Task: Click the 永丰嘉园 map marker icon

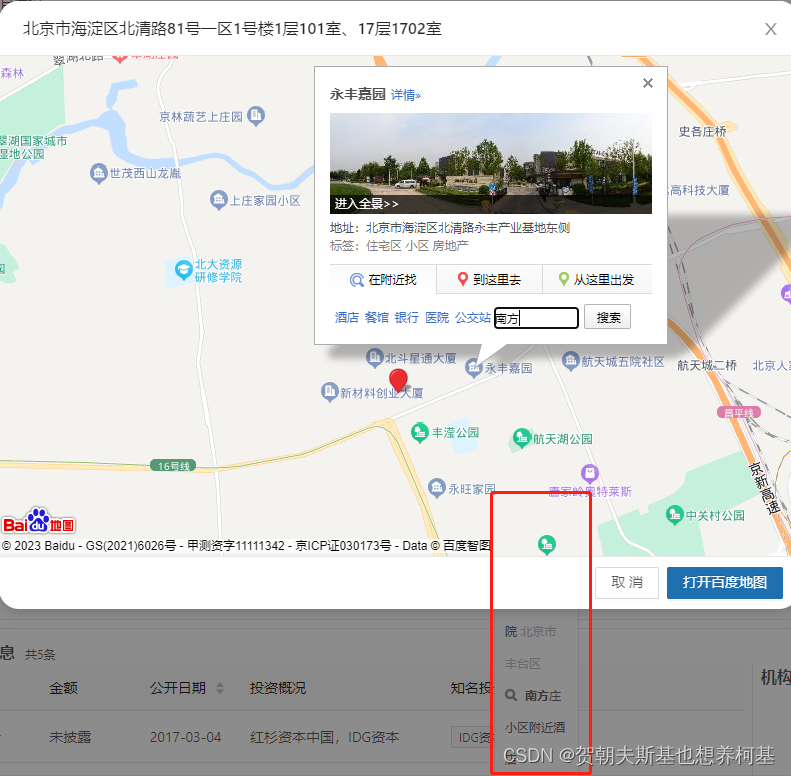Action: pos(473,368)
